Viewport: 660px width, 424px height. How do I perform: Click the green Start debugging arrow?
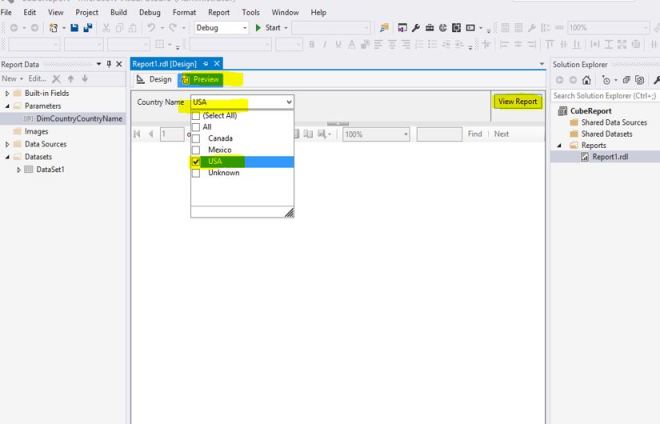[x=259, y=28]
